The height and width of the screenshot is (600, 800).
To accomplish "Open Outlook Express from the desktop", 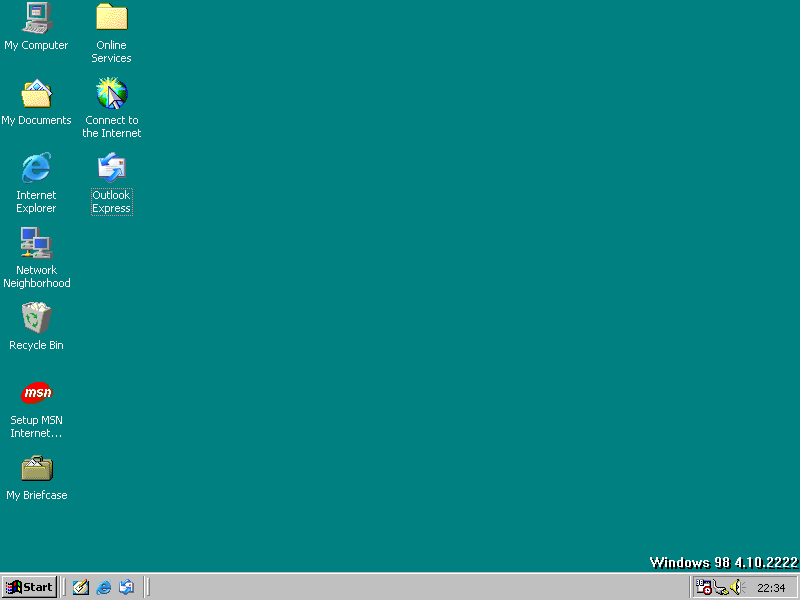I will [x=111, y=168].
